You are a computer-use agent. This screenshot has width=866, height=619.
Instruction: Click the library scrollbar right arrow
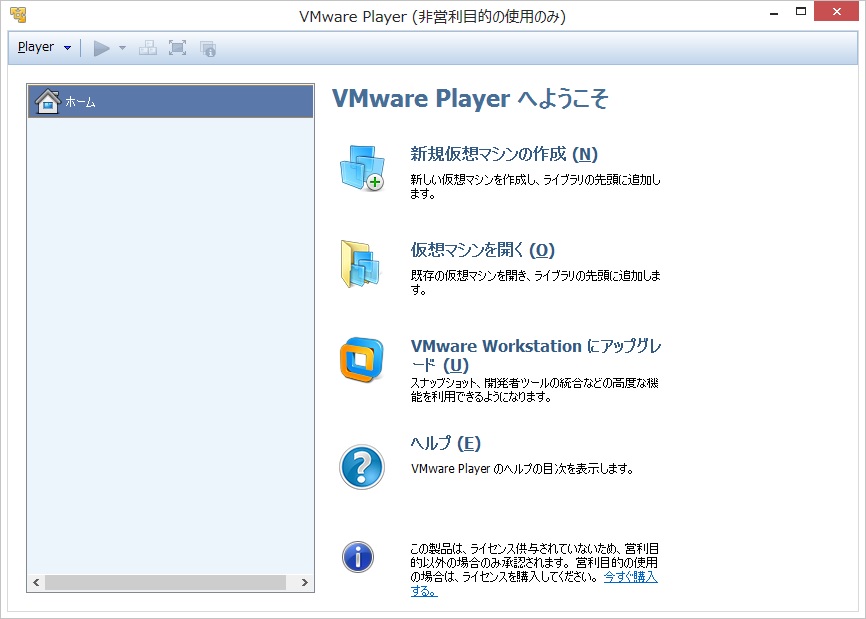pyautogui.click(x=304, y=583)
